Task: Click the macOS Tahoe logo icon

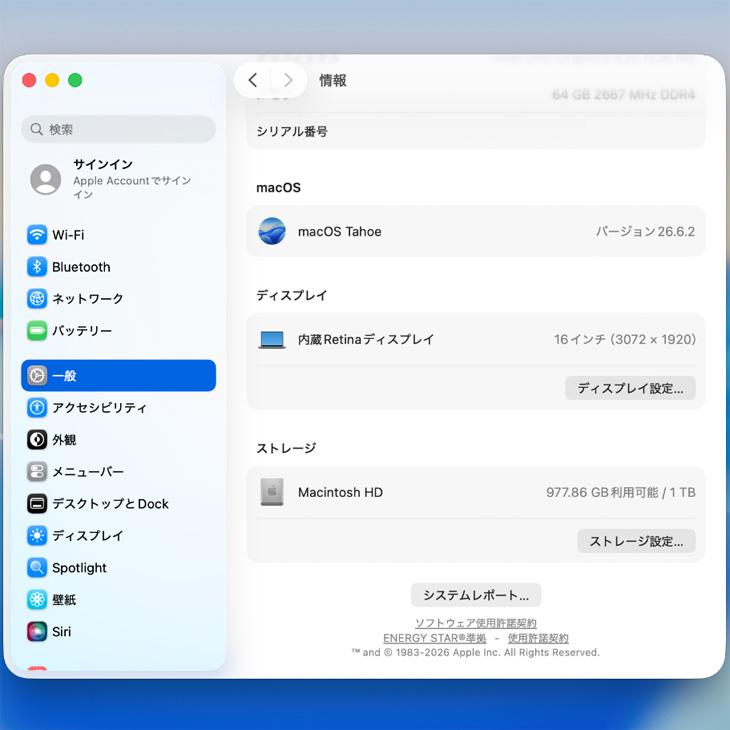Action: 272,231
